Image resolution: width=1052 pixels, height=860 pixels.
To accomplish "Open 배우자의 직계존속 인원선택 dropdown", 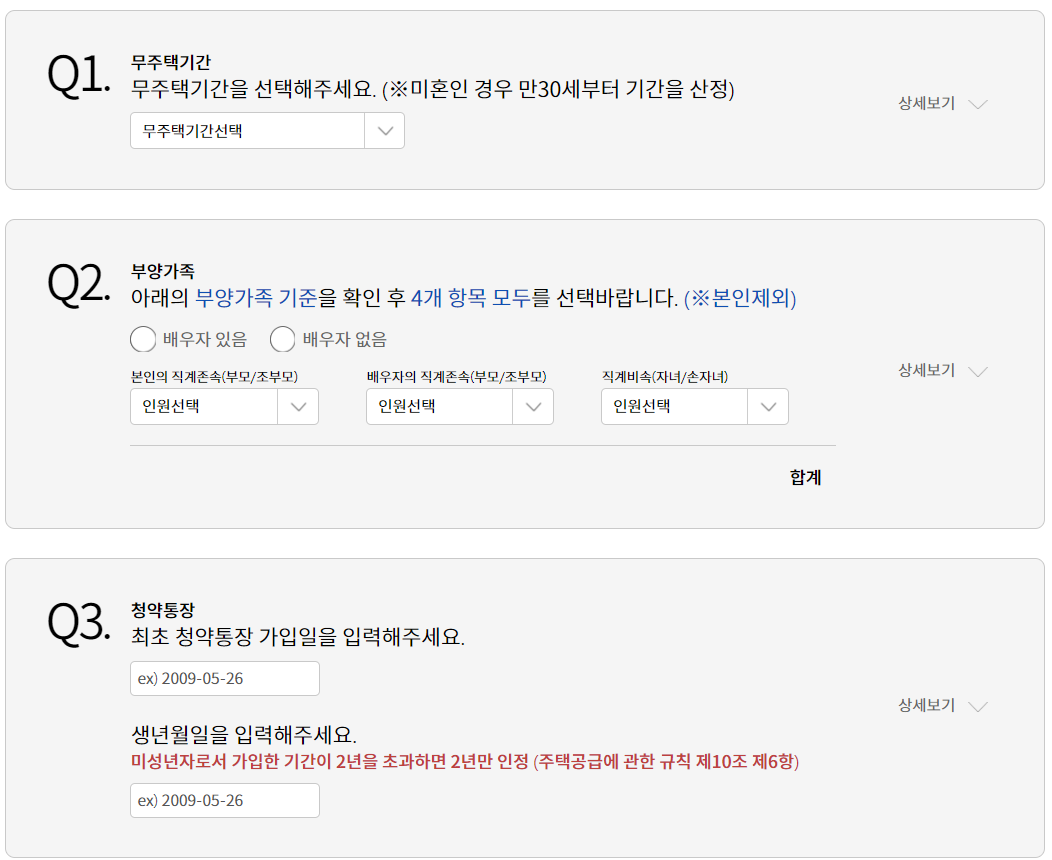I will click(460, 407).
